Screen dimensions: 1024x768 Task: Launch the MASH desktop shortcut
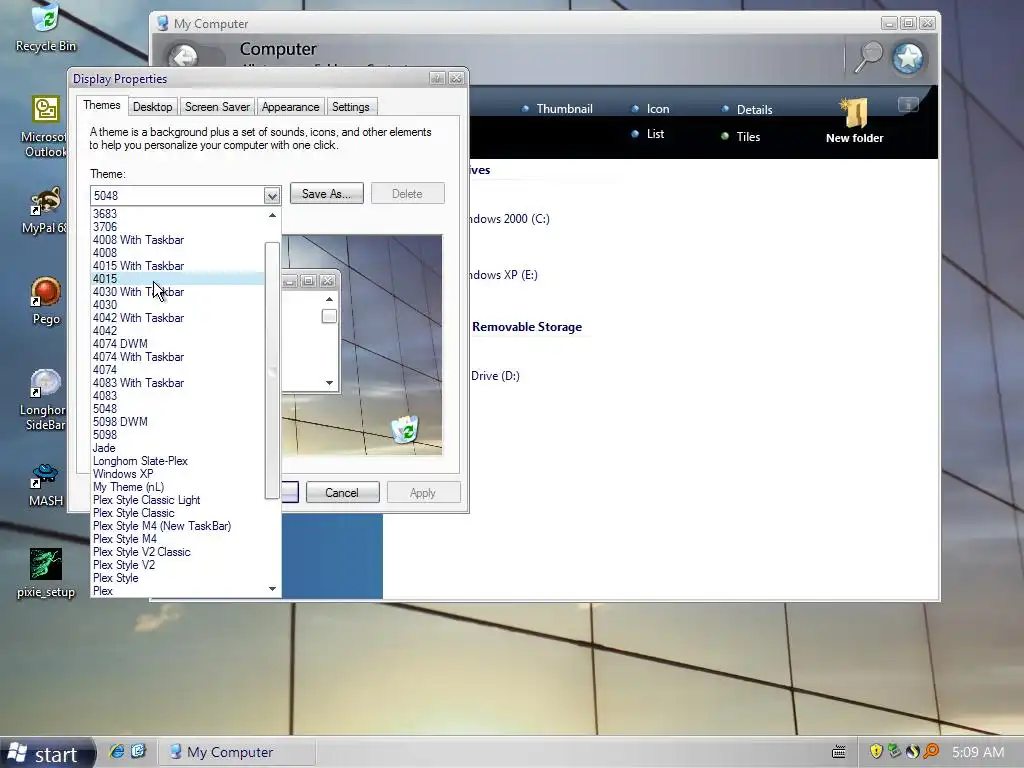pyautogui.click(x=46, y=485)
